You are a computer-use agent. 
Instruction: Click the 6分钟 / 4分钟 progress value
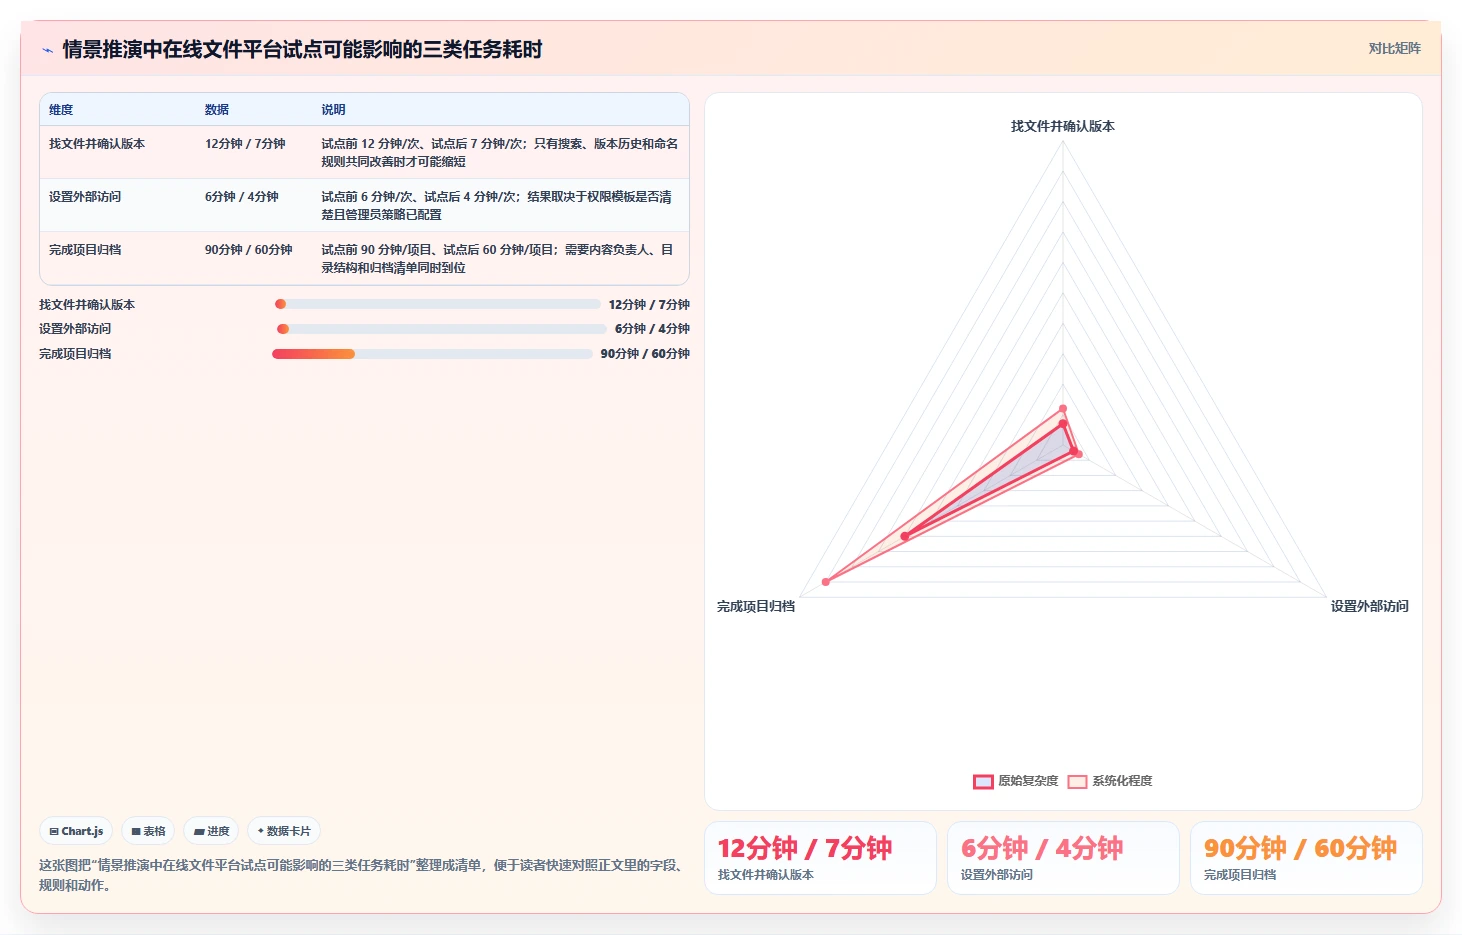(x=652, y=329)
